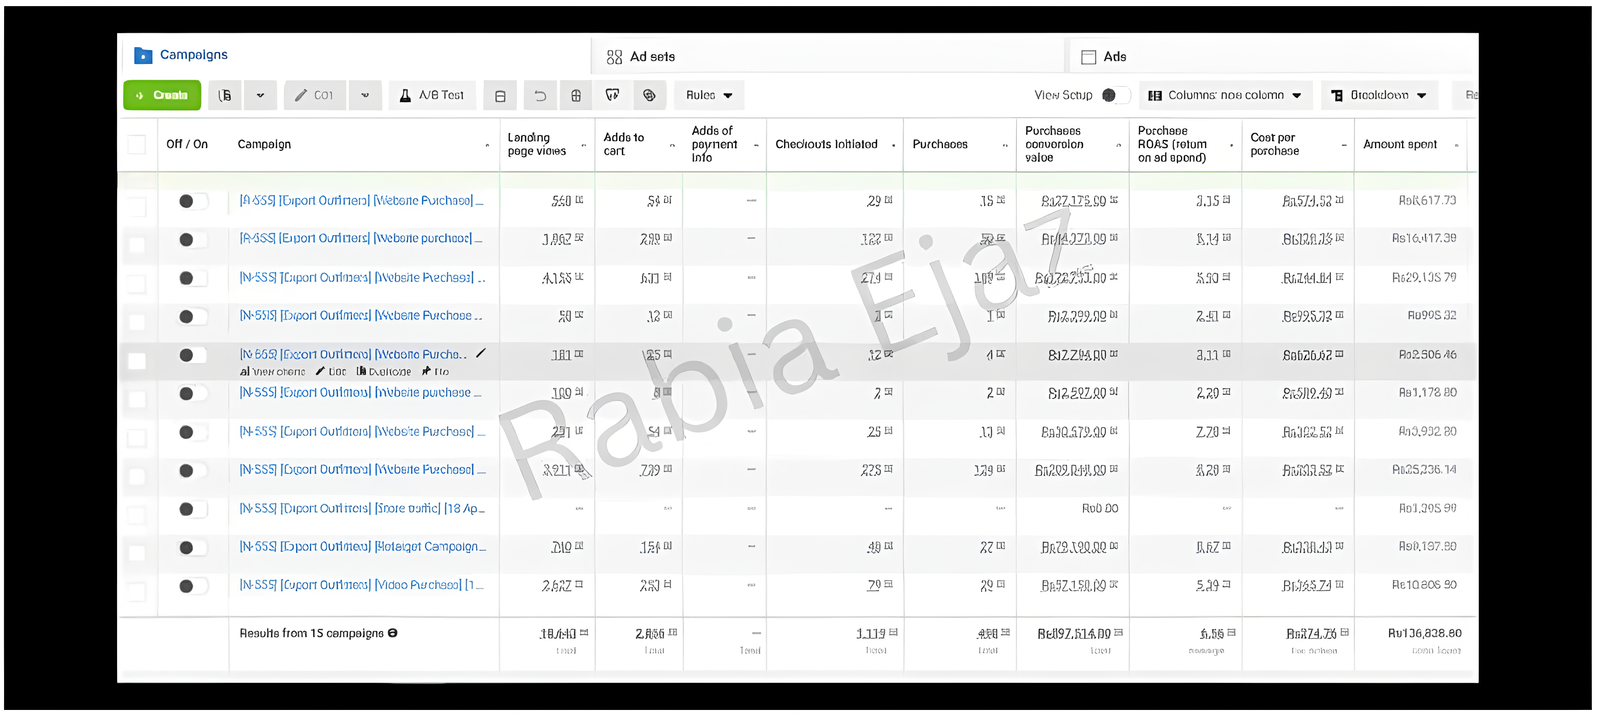The height and width of the screenshot is (714, 1600).
Task: Sort by the Amount spent column header
Action: coord(1400,144)
